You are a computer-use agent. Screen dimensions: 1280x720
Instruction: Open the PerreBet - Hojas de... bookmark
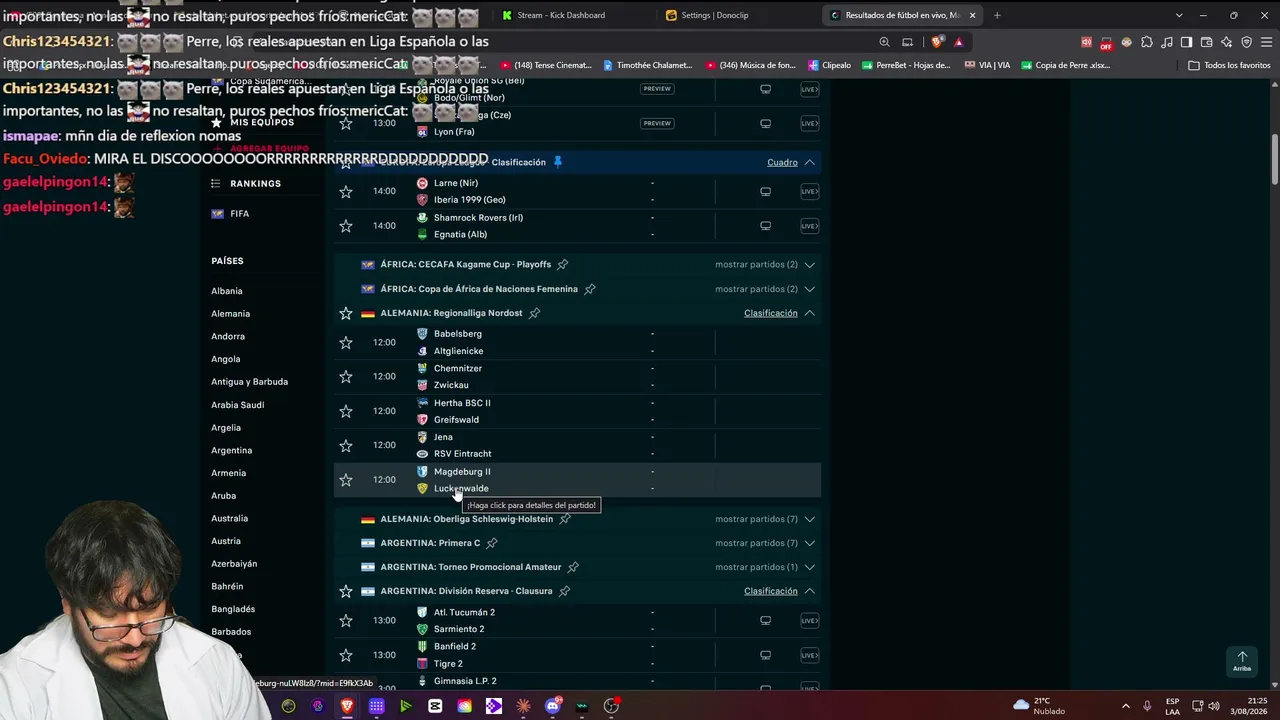(905, 65)
